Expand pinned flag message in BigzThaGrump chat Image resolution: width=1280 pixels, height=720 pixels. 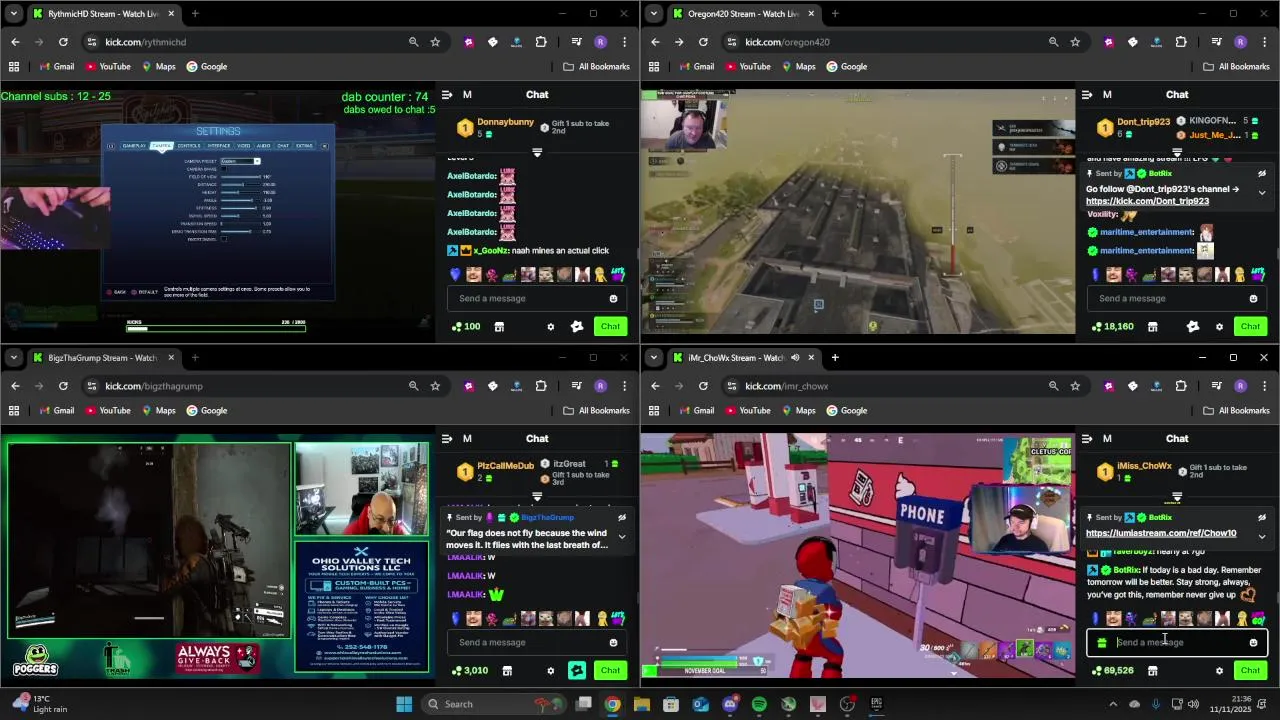(x=622, y=537)
